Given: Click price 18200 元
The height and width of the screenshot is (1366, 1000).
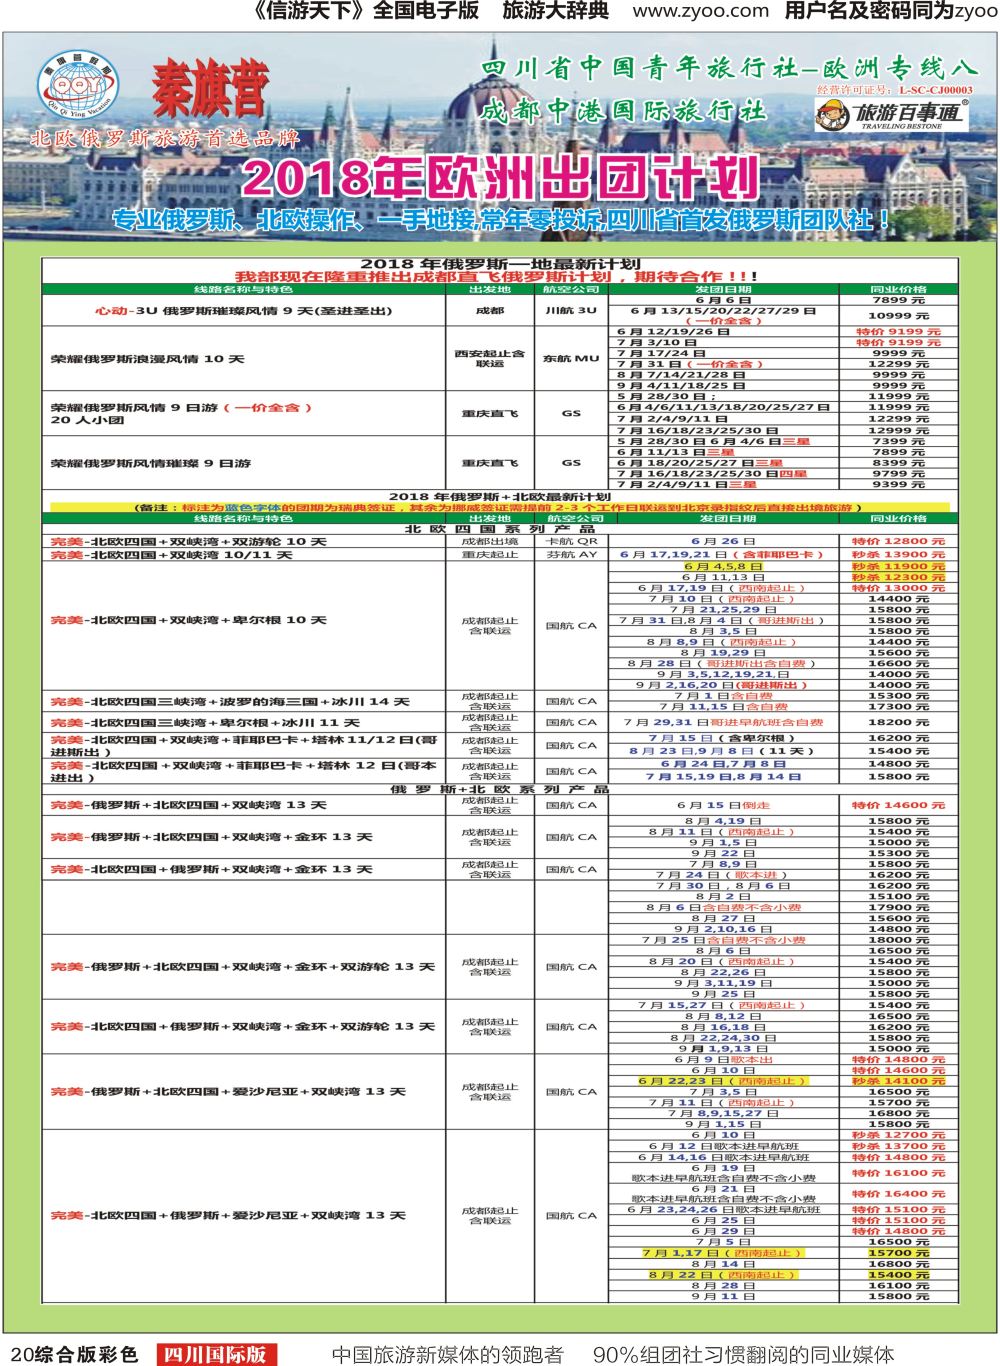Looking at the screenshot, I should [x=898, y=722].
